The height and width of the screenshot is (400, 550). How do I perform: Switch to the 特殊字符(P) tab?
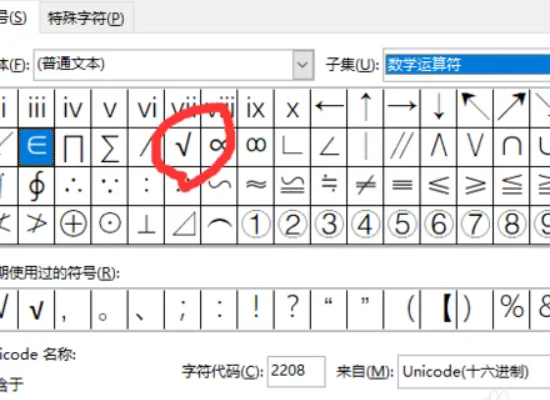click(x=86, y=18)
